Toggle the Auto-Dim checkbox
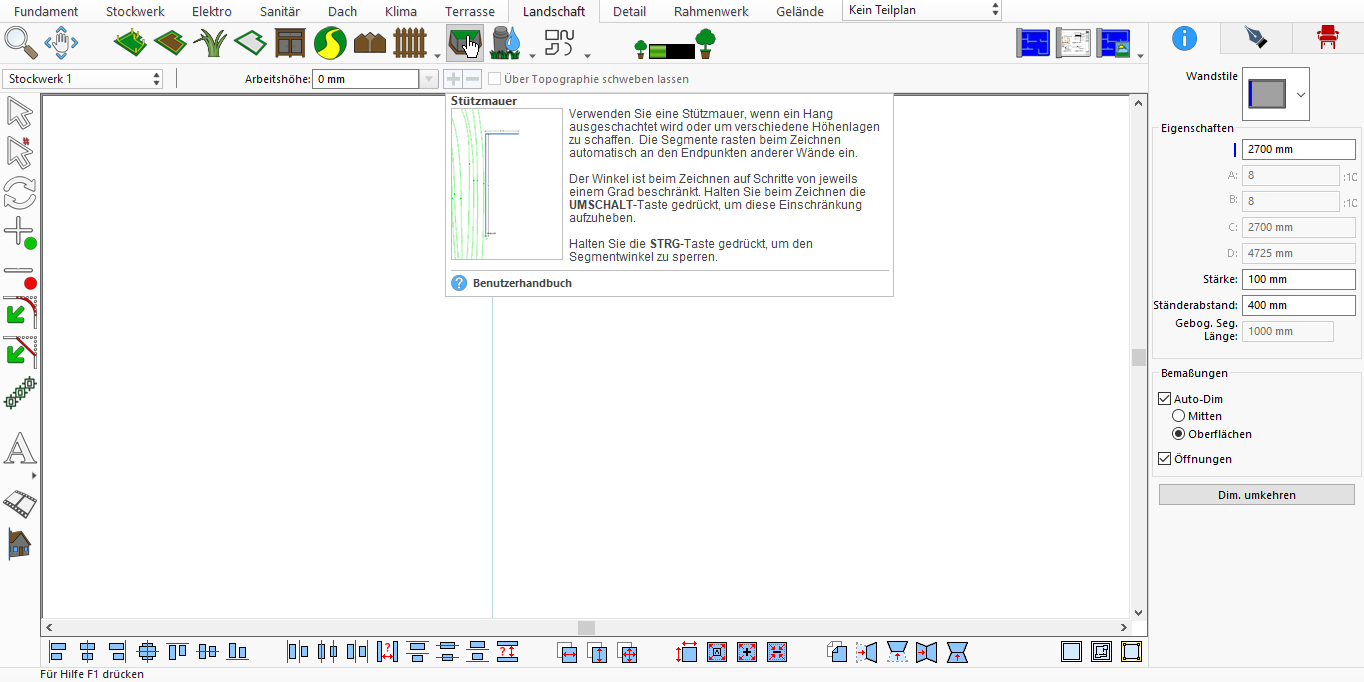Viewport: 1364px width, 682px height. pos(1164,399)
